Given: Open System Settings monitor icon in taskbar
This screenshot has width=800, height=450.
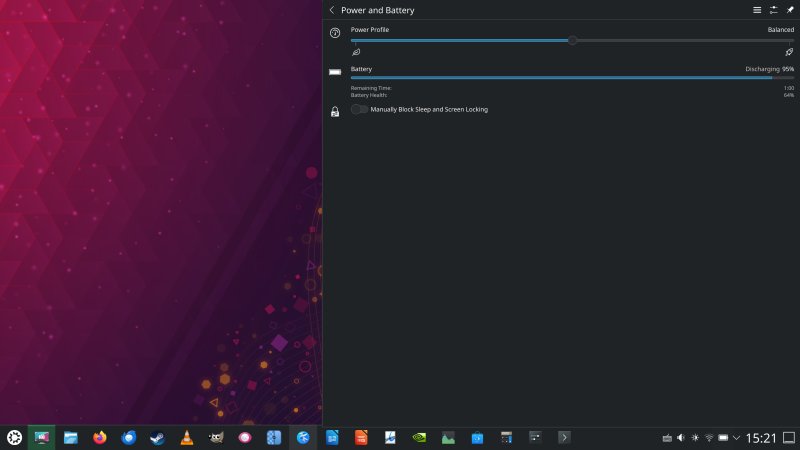Looking at the screenshot, I should click(x=41, y=437).
